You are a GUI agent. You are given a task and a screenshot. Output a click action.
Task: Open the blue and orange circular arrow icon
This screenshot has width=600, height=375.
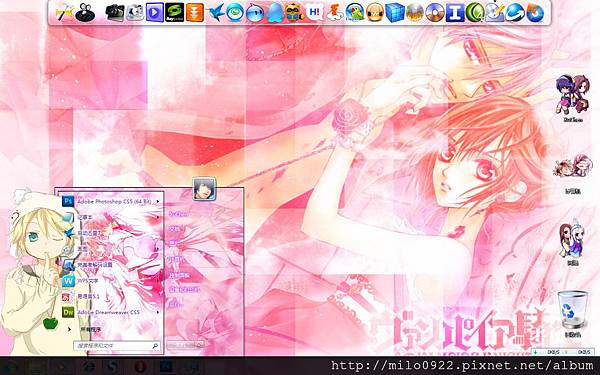[x=535, y=13]
